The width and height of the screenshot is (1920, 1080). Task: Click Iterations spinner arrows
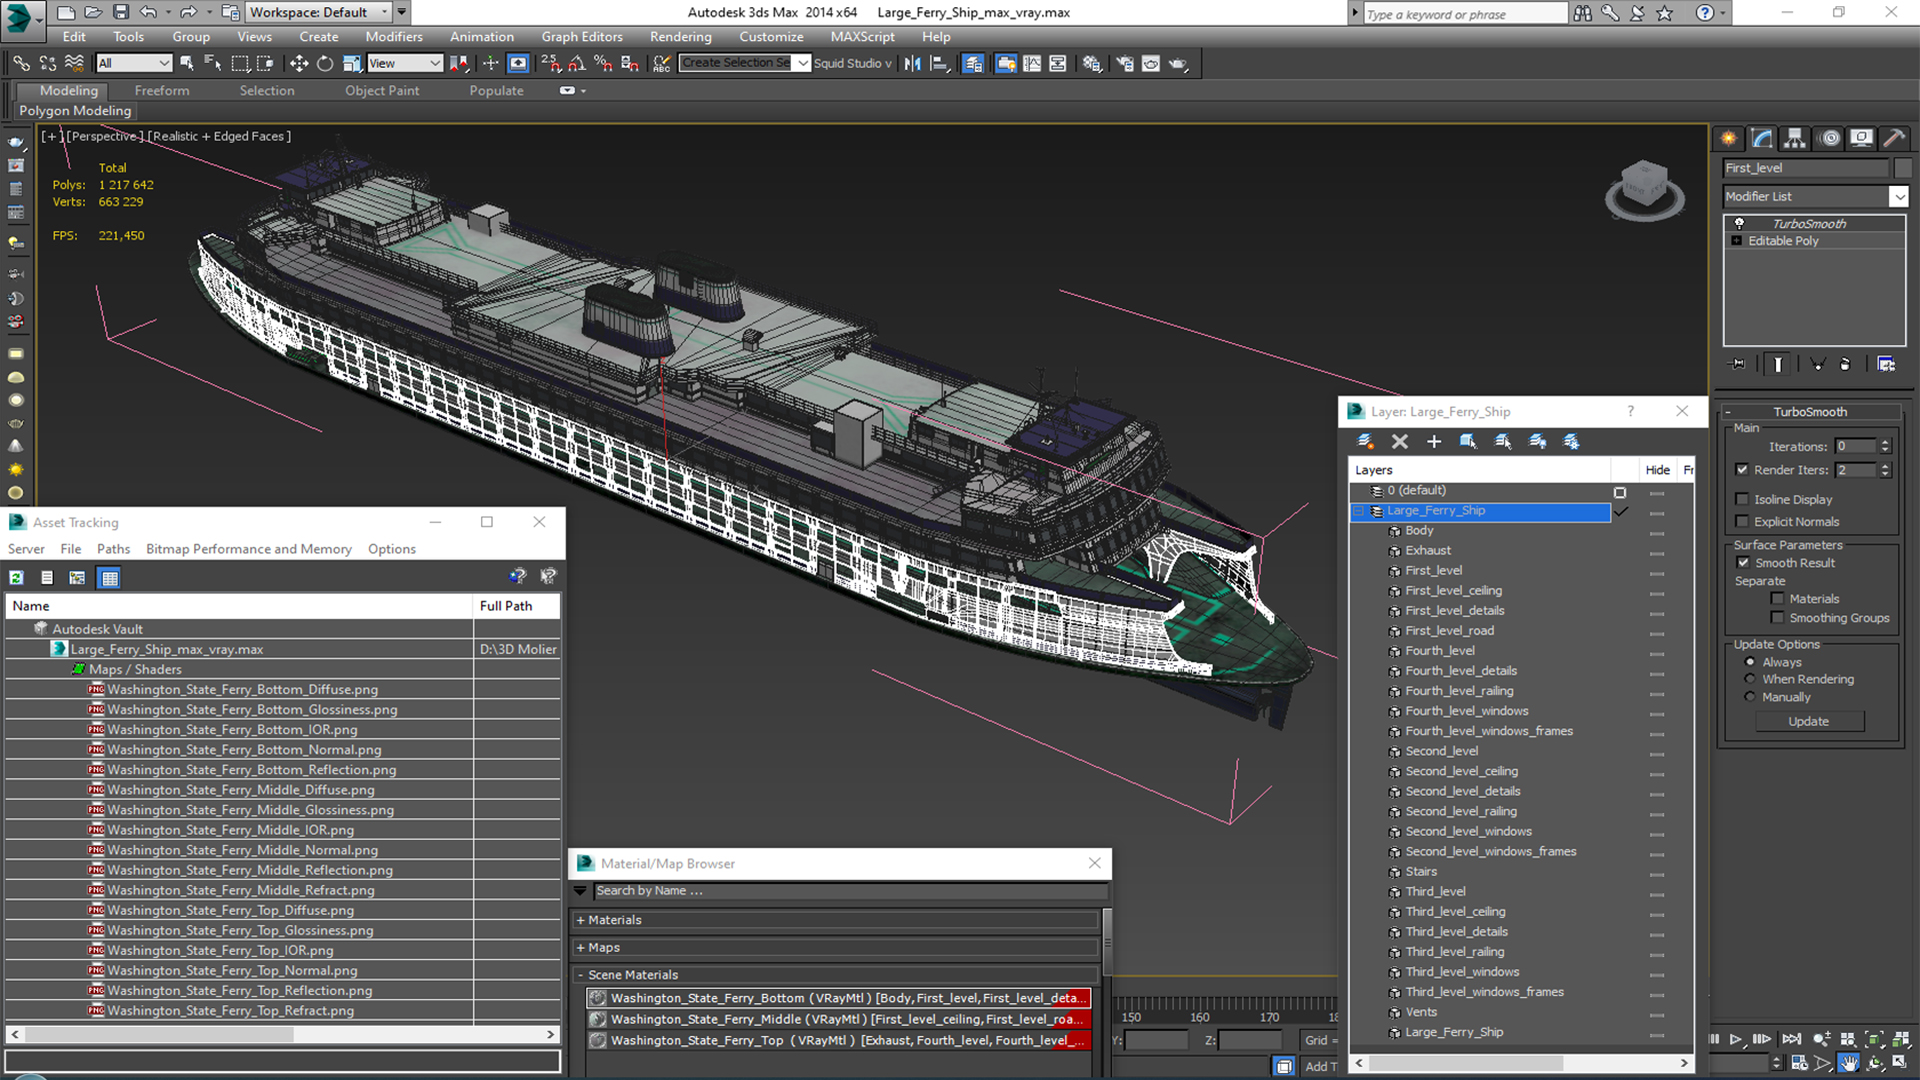click(1885, 446)
